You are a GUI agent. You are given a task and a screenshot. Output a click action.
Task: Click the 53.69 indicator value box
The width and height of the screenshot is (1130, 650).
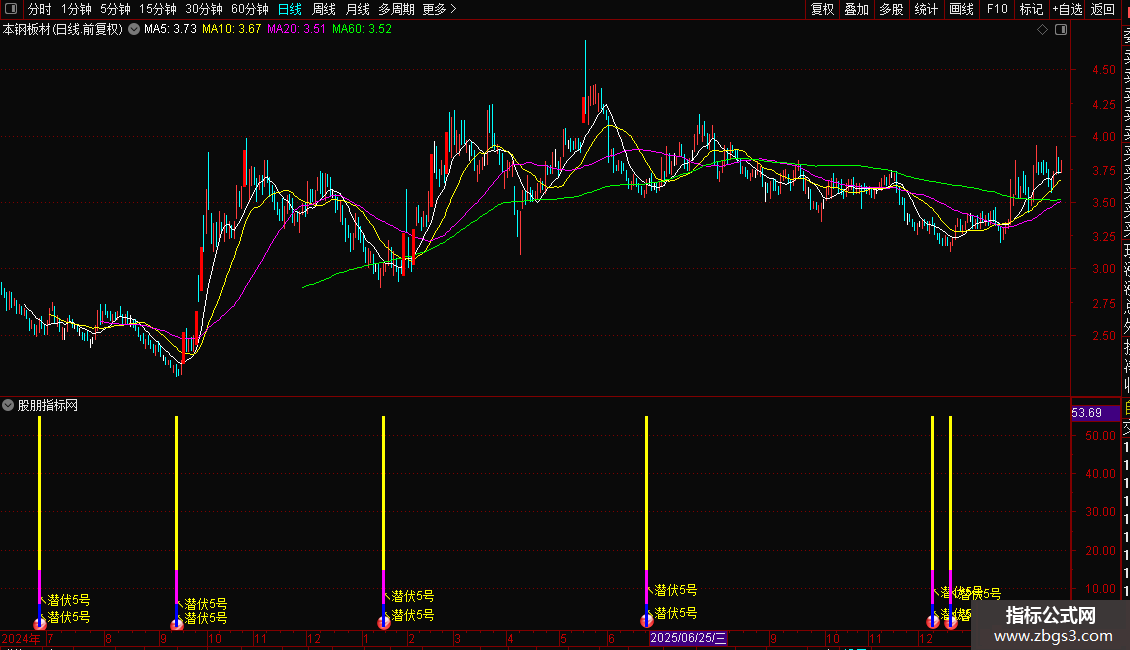(x=1095, y=413)
